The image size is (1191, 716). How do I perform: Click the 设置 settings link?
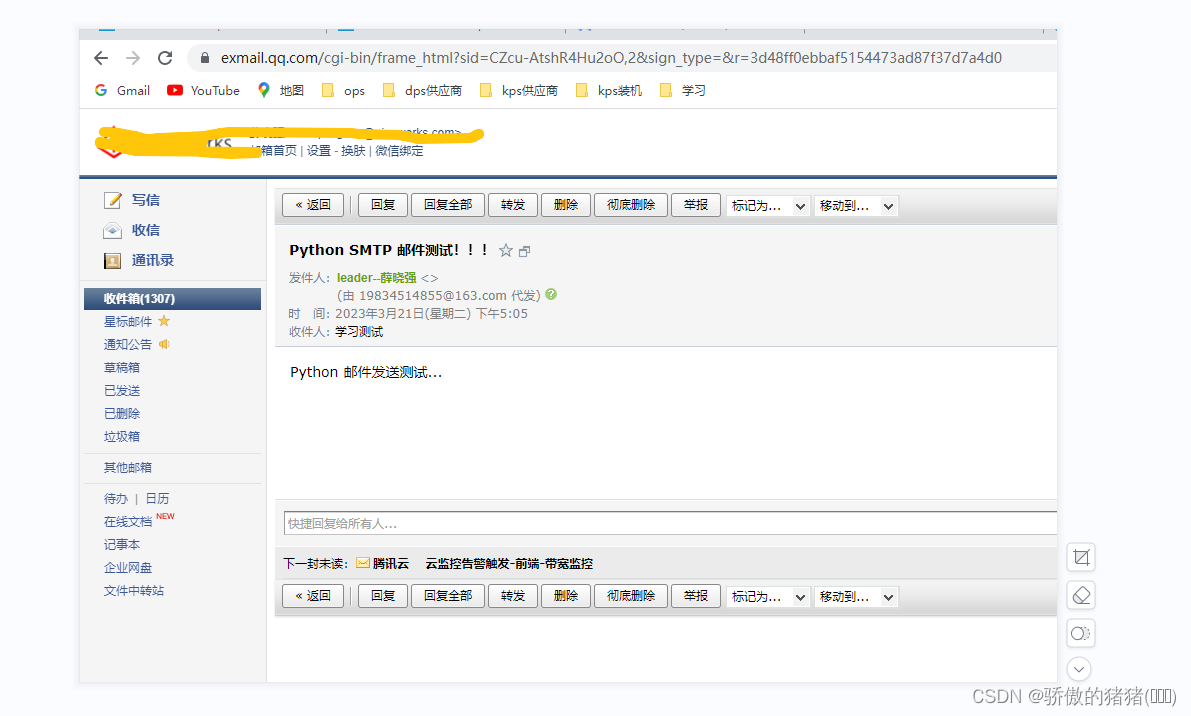tap(318, 150)
